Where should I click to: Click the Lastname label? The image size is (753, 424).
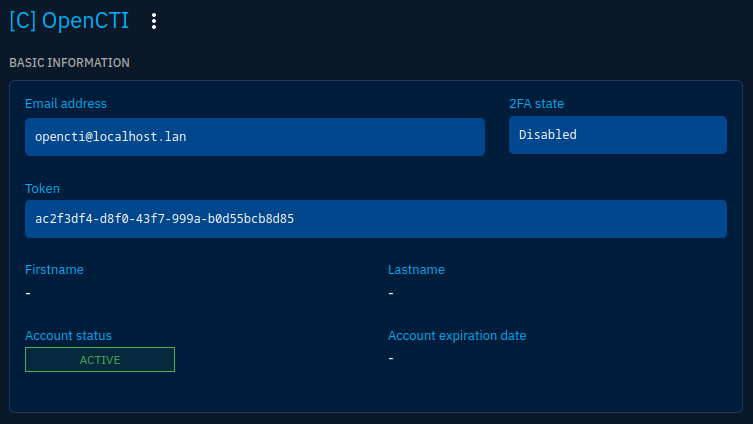click(x=416, y=269)
